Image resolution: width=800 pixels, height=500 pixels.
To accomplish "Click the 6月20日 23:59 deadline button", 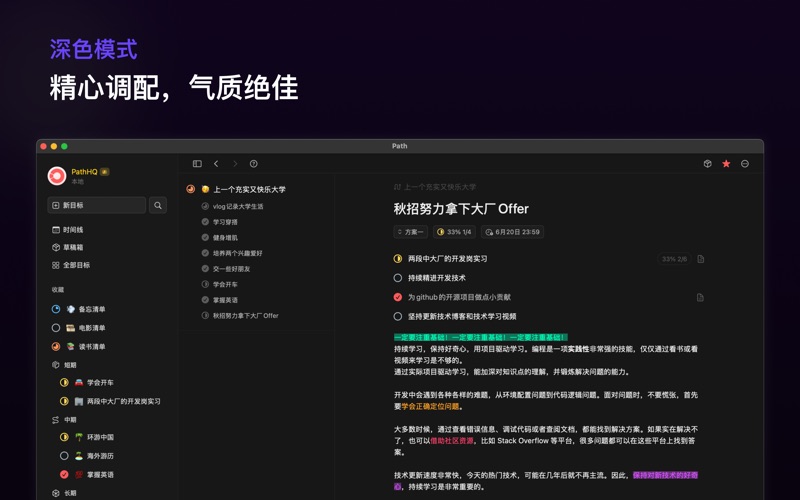I will pos(512,232).
